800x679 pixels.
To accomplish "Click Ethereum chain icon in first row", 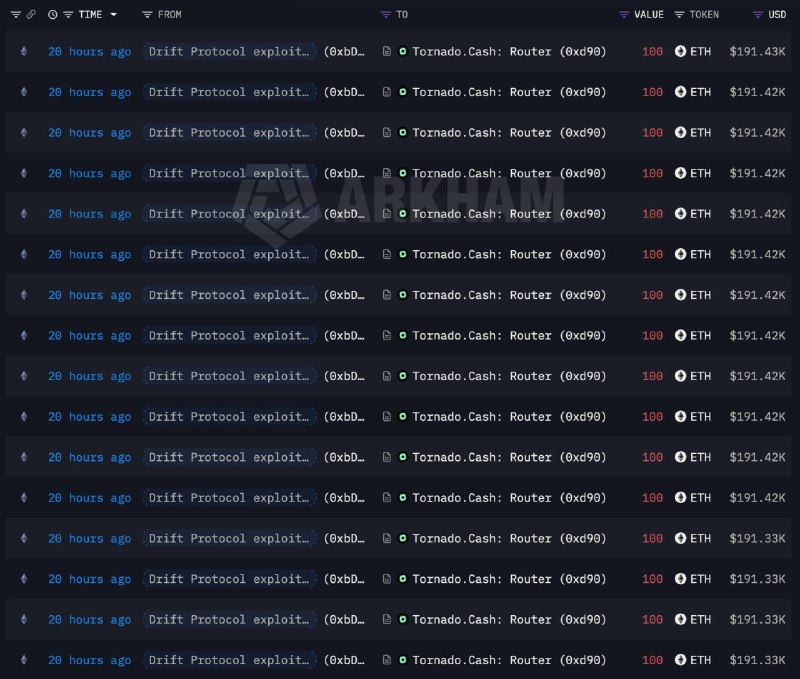I will (24, 51).
